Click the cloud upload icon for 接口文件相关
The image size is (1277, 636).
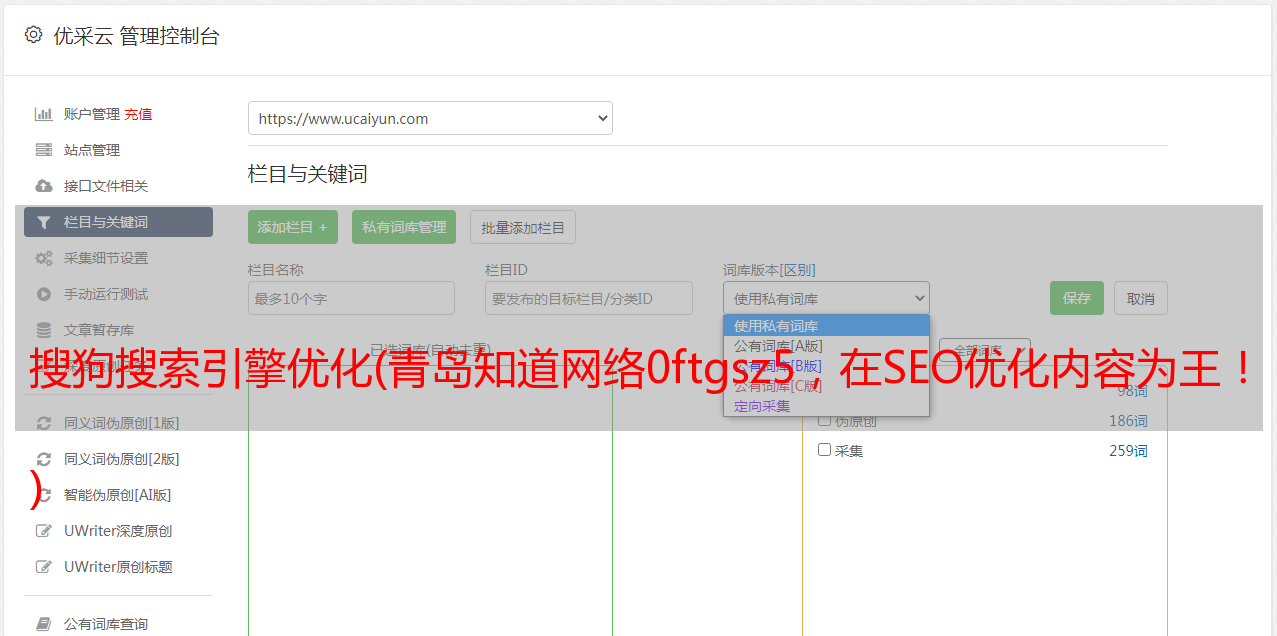click(x=44, y=186)
